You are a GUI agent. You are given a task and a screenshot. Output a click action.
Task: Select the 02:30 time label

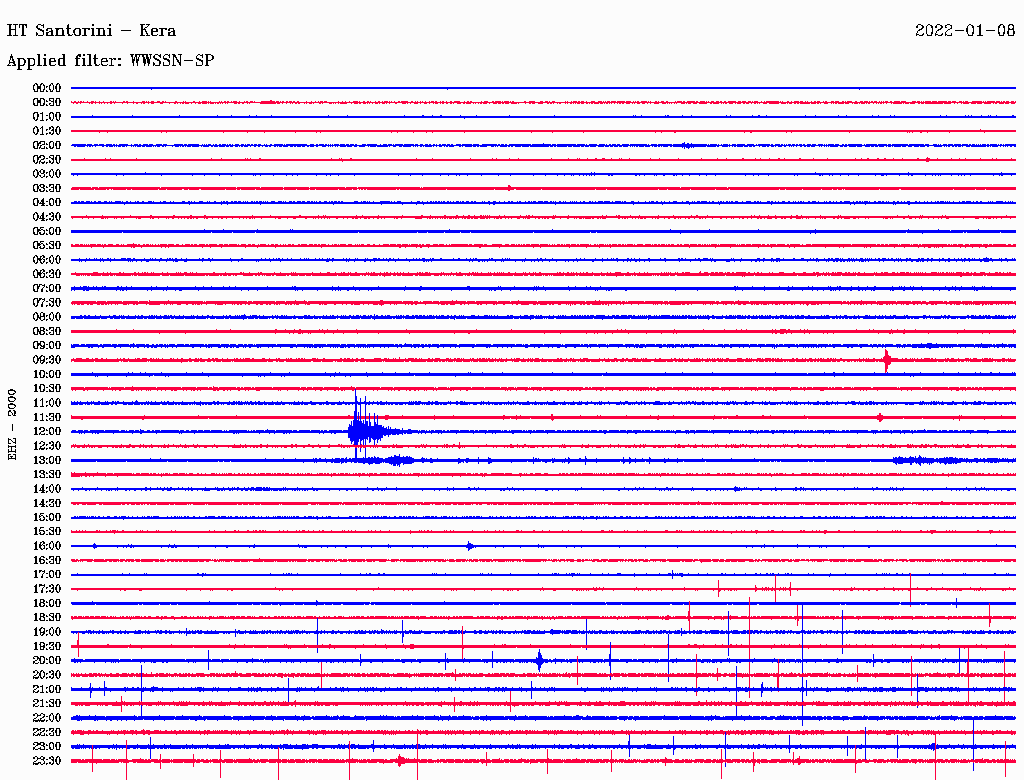point(47,159)
